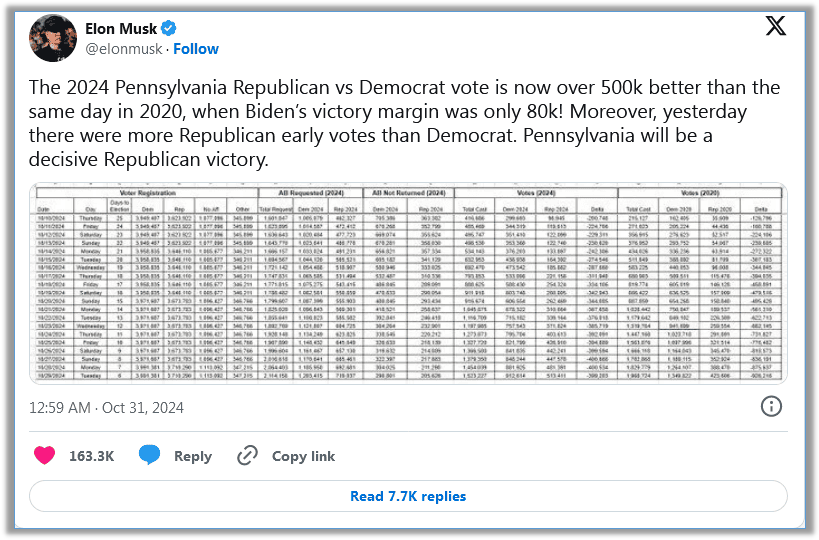Click the Follow link

click(x=196, y=49)
